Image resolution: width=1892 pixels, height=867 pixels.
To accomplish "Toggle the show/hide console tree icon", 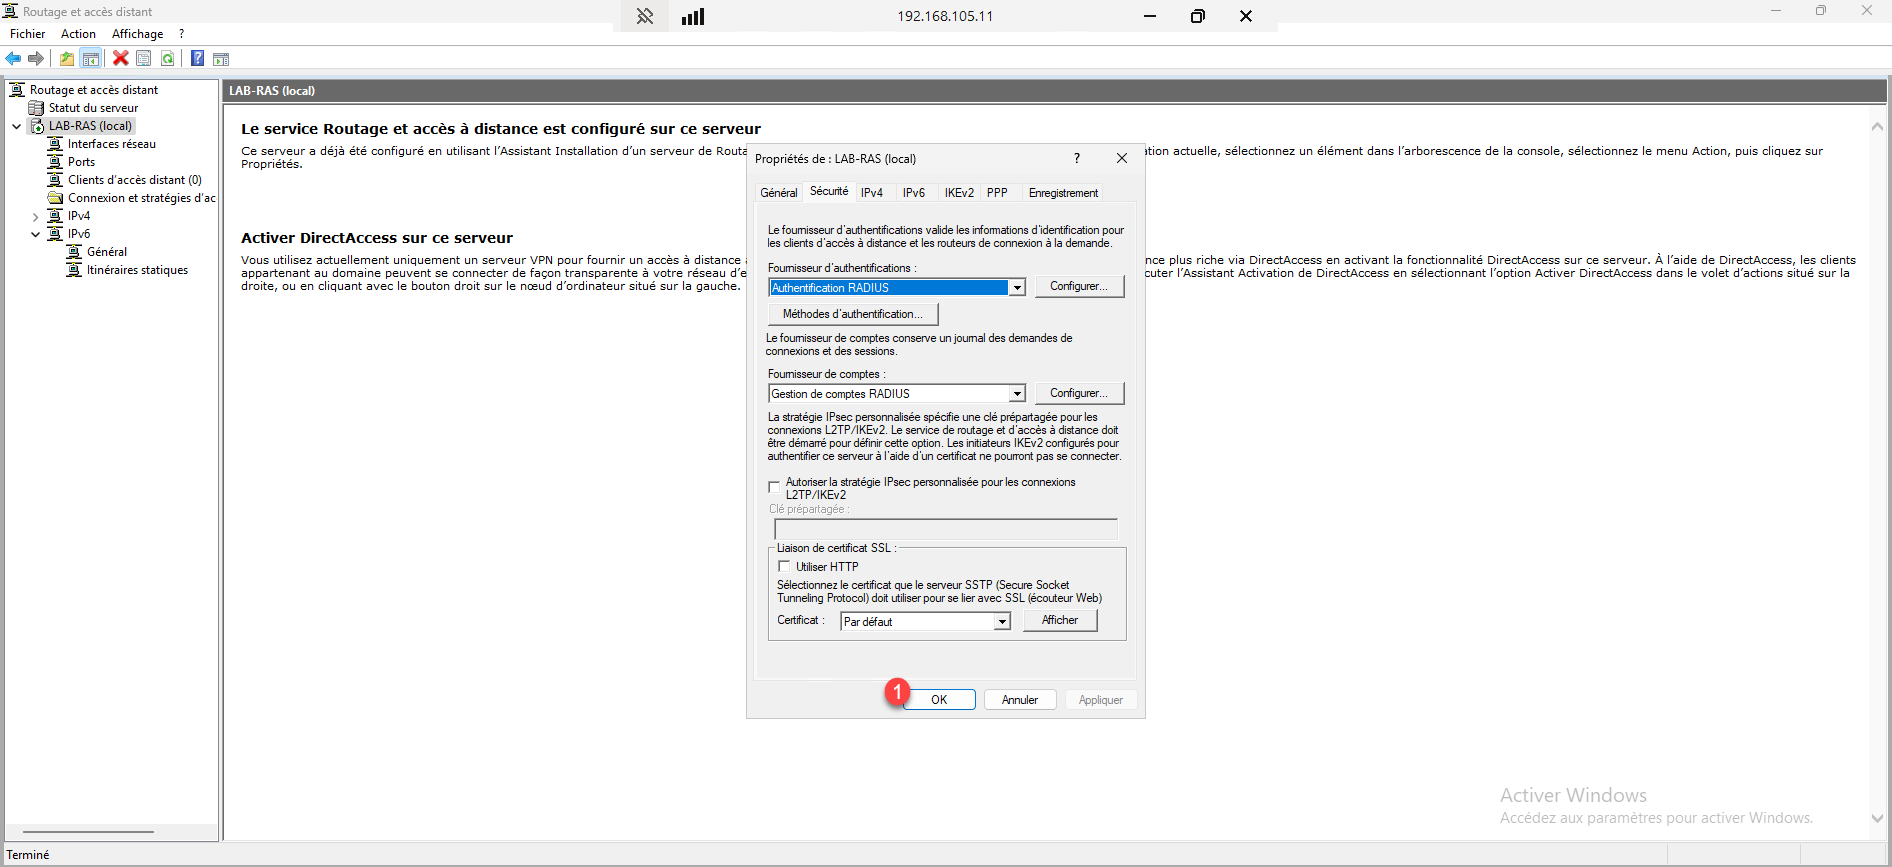I will tap(91, 59).
